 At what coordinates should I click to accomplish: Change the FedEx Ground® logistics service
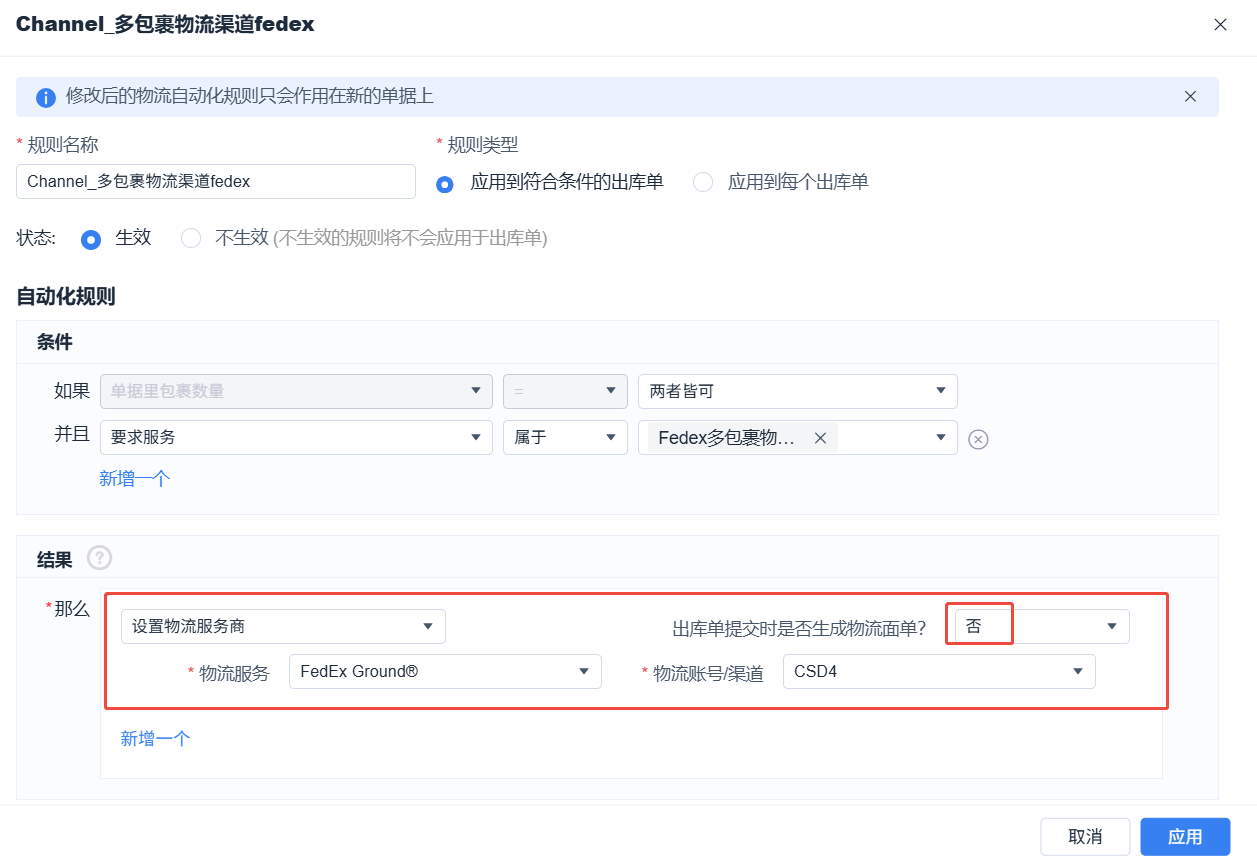click(444, 672)
